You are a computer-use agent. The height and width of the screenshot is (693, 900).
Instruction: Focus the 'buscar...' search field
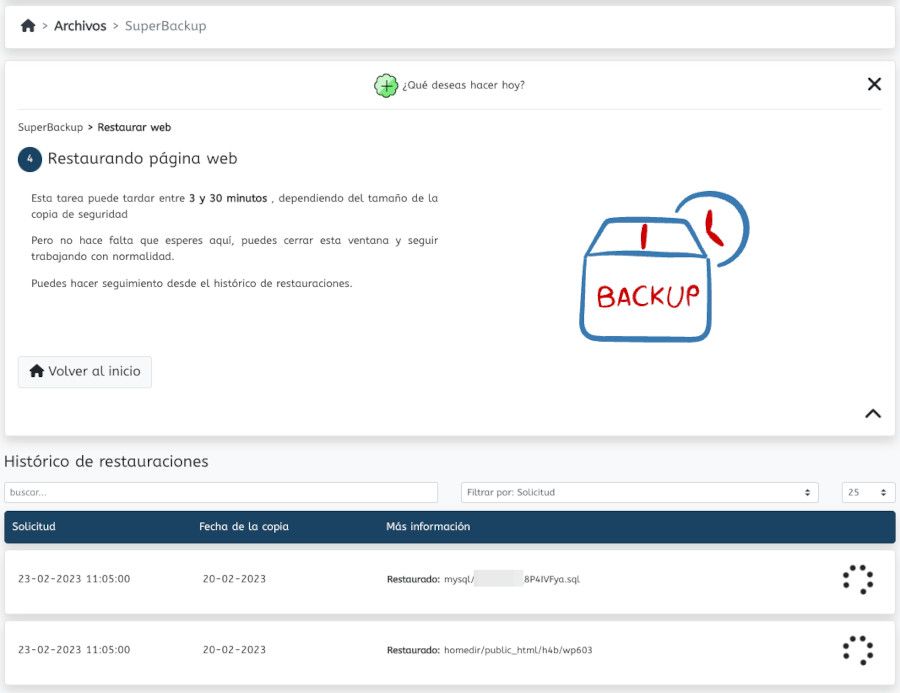point(221,493)
